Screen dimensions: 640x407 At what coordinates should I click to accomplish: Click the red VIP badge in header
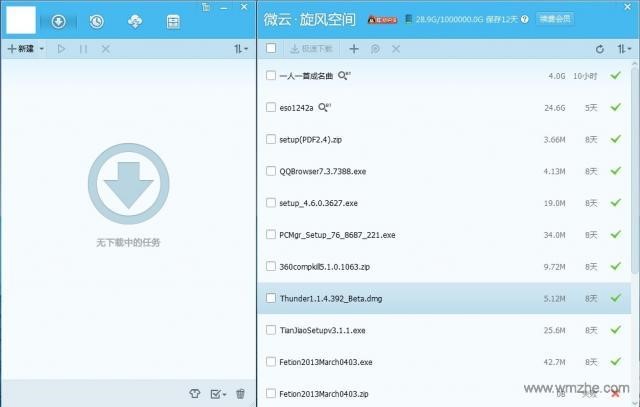point(382,20)
